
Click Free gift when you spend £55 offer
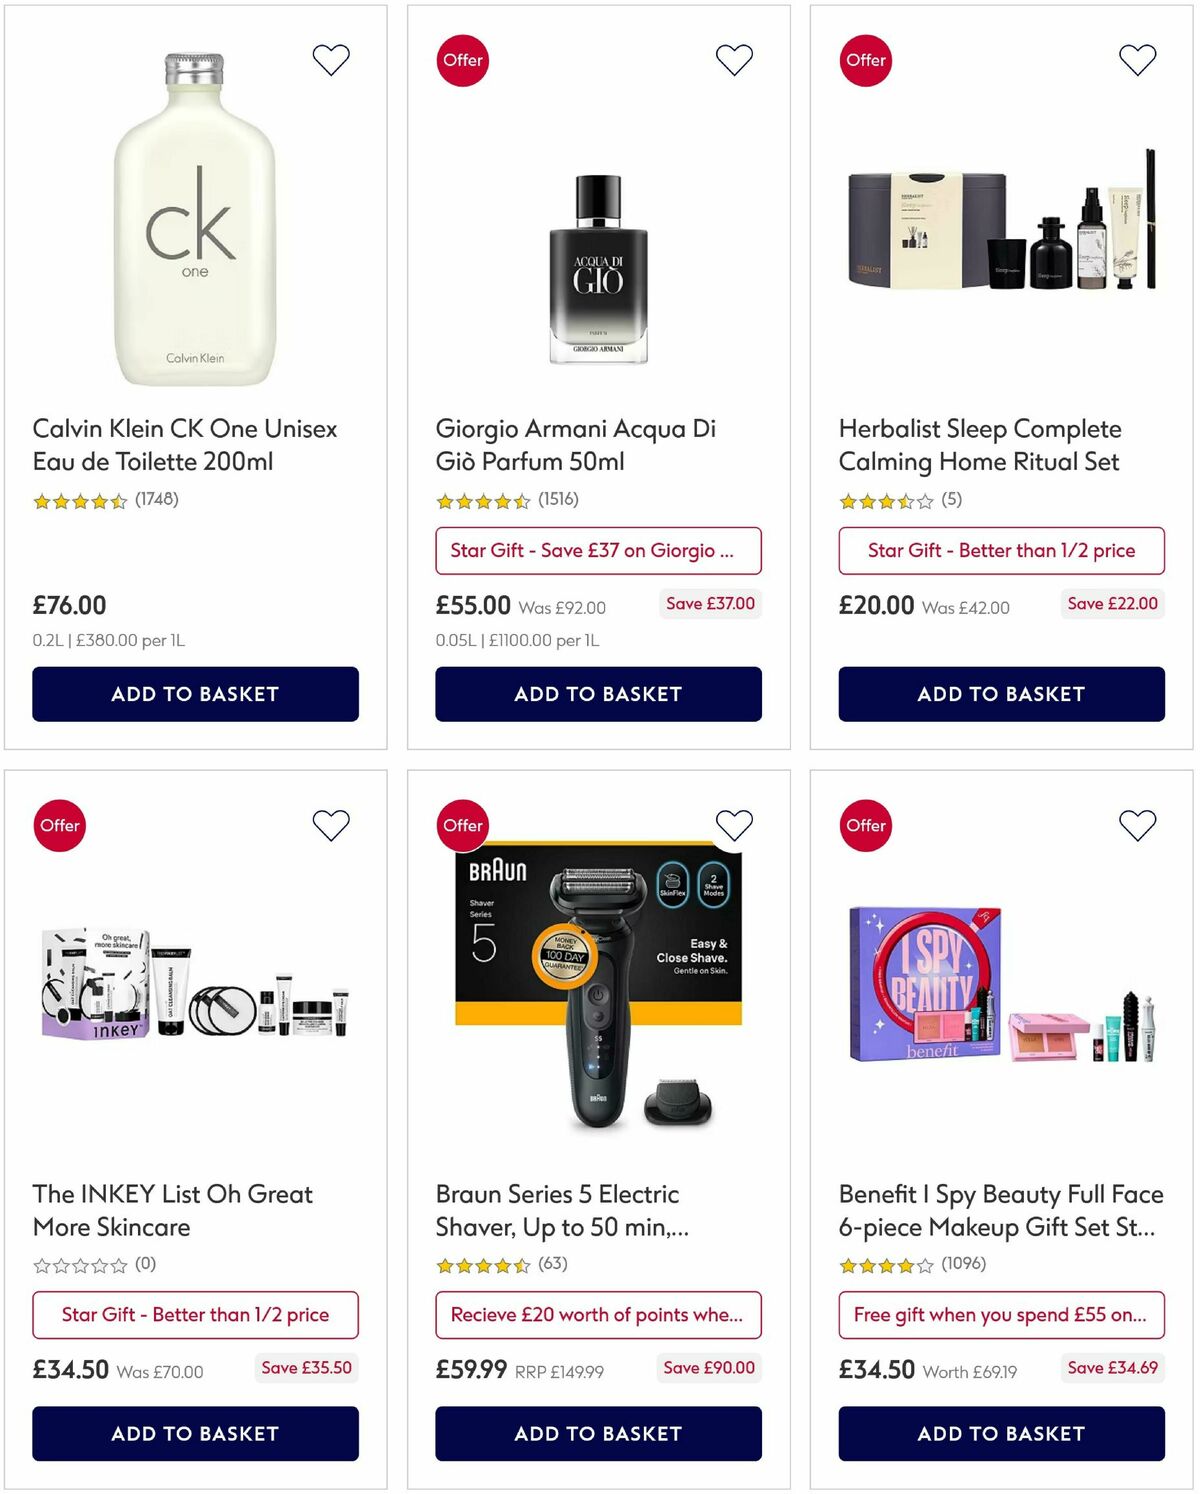1001,1315
